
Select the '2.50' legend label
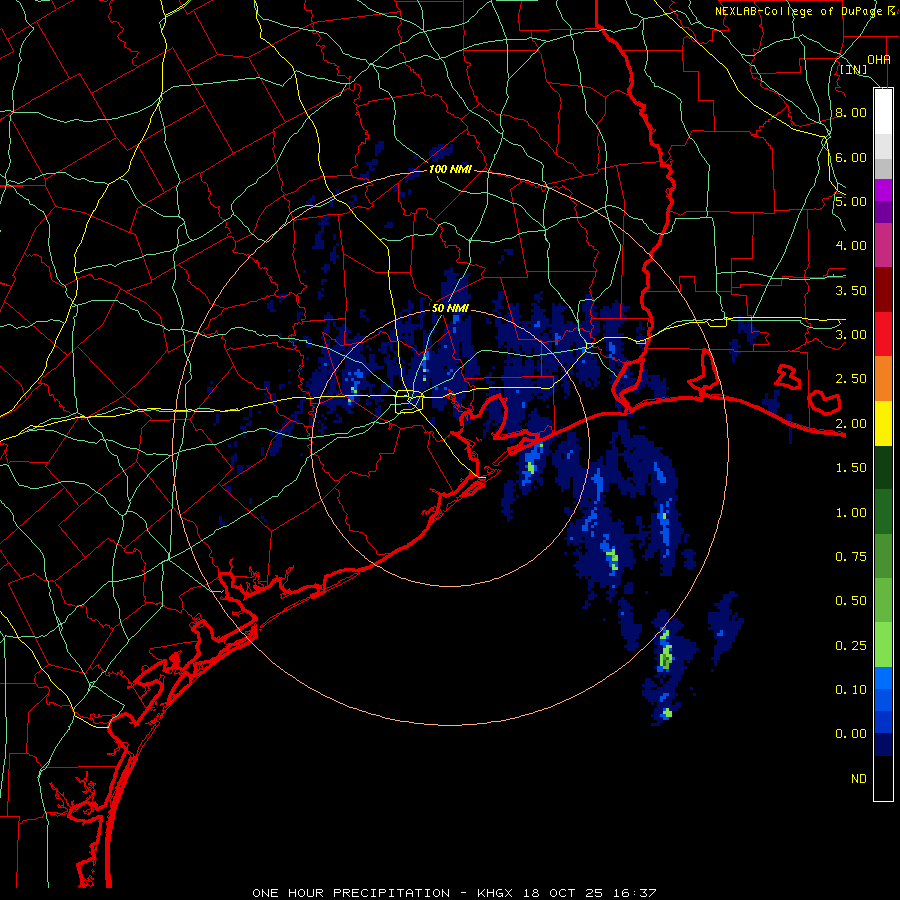pyautogui.click(x=851, y=379)
